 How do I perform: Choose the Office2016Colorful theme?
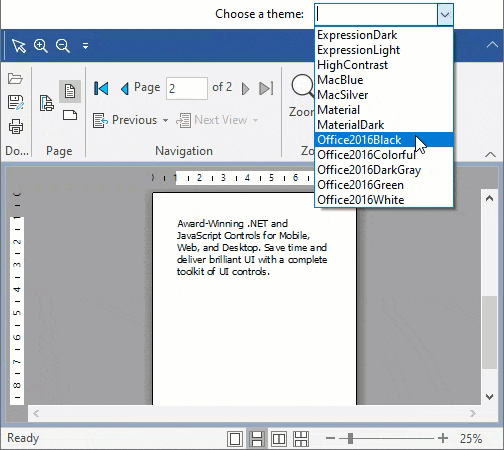point(384,155)
